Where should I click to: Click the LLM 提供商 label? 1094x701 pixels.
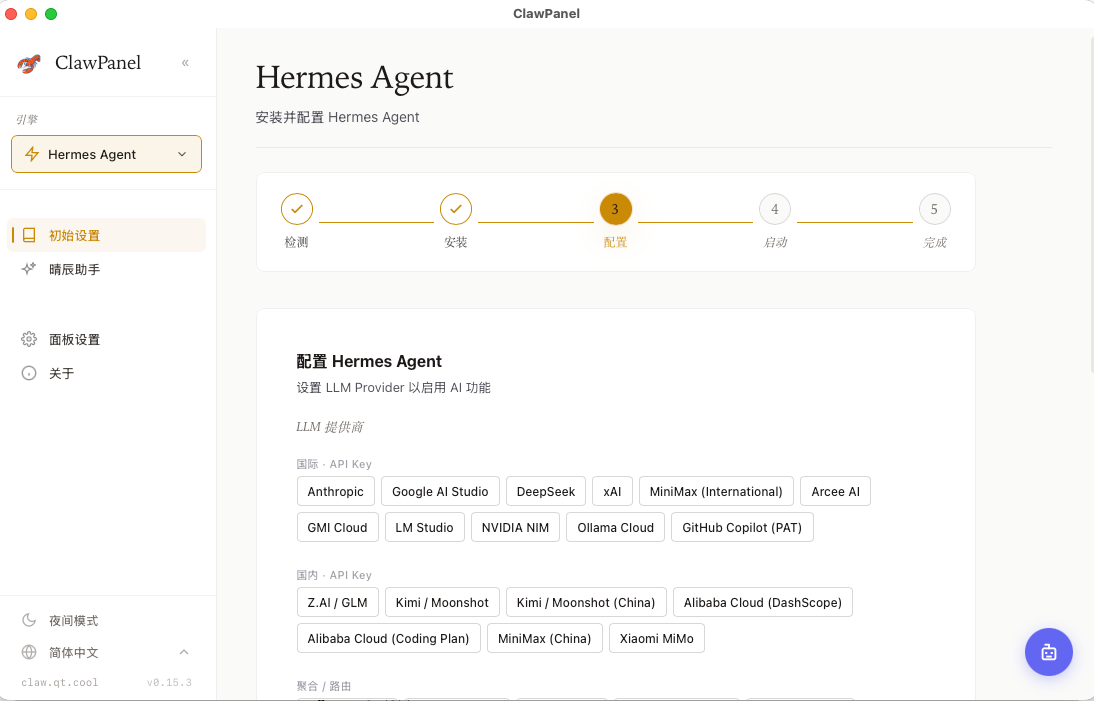330,426
